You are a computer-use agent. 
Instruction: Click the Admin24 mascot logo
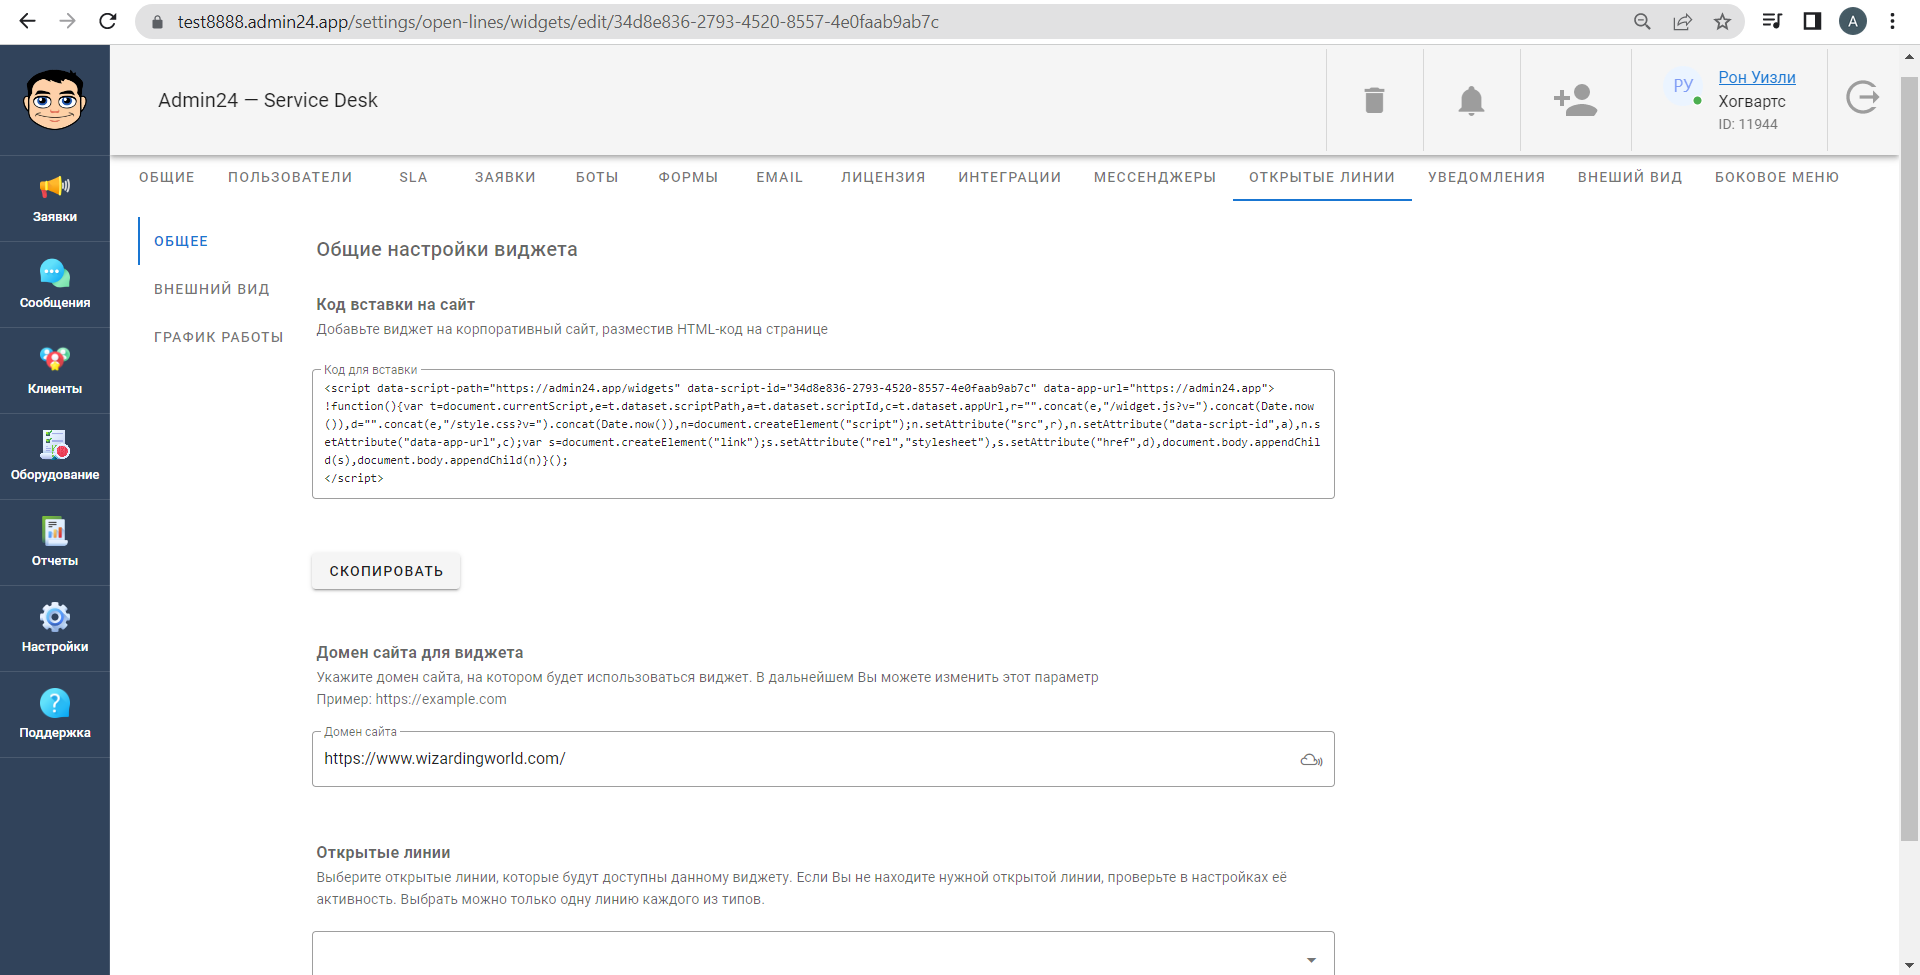pyautogui.click(x=55, y=100)
